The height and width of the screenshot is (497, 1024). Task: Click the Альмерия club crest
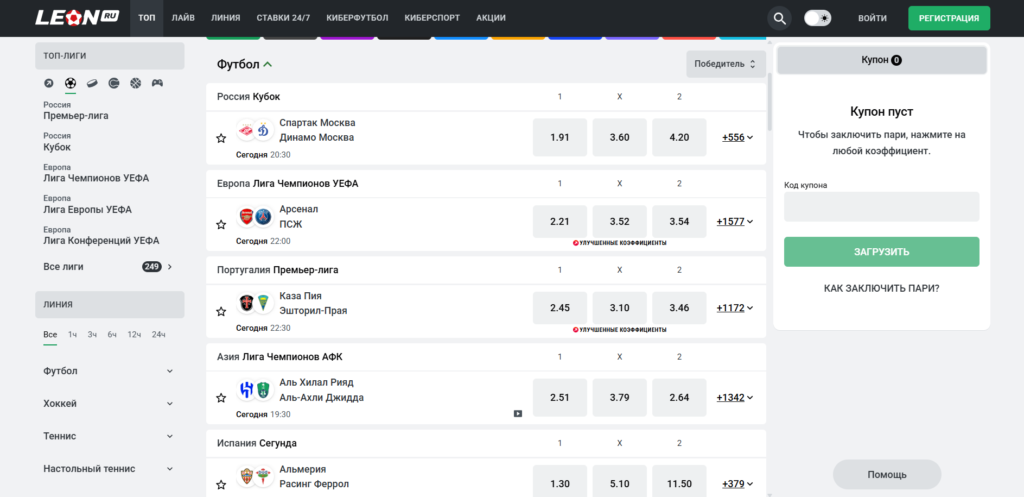click(246, 477)
